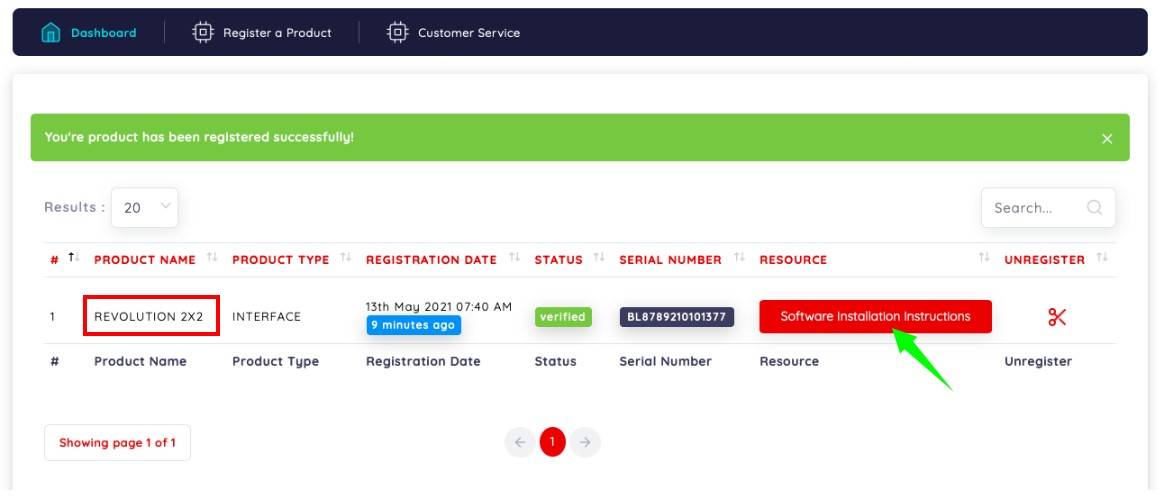This screenshot has width=1158, height=503.
Task: Dismiss the green success notification
Action: [1106, 138]
